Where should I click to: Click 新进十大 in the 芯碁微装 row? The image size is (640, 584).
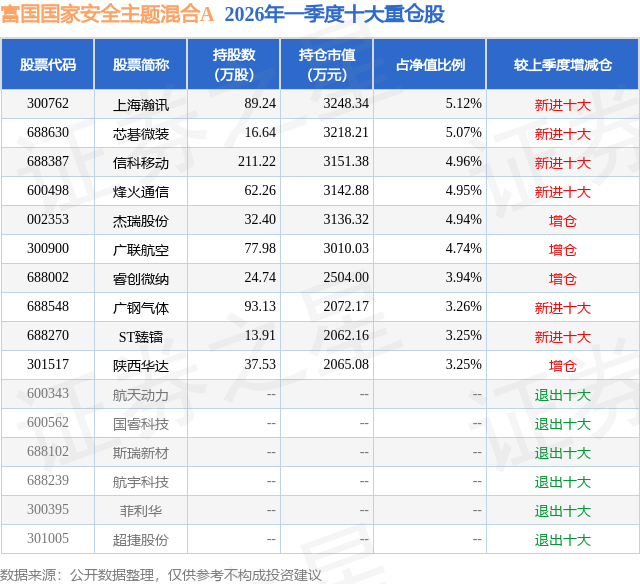click(x=563, y=134)
